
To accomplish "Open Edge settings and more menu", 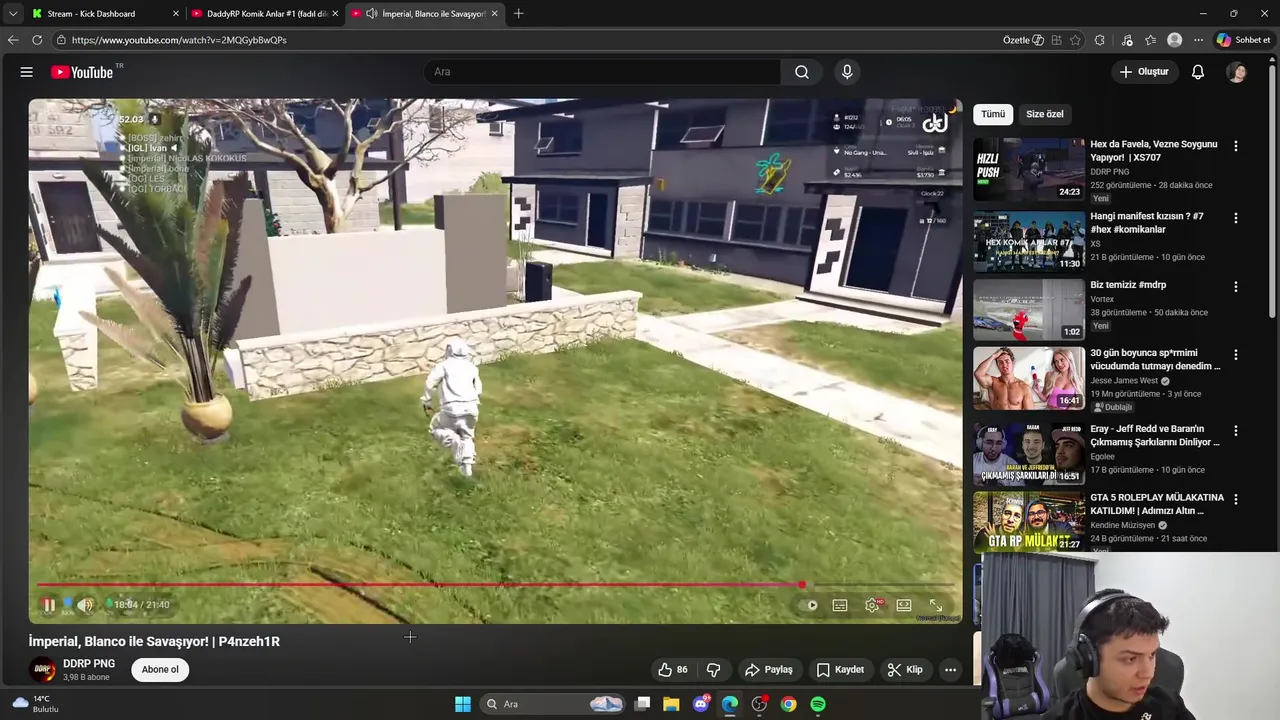I will click(x=1200, y=40).
